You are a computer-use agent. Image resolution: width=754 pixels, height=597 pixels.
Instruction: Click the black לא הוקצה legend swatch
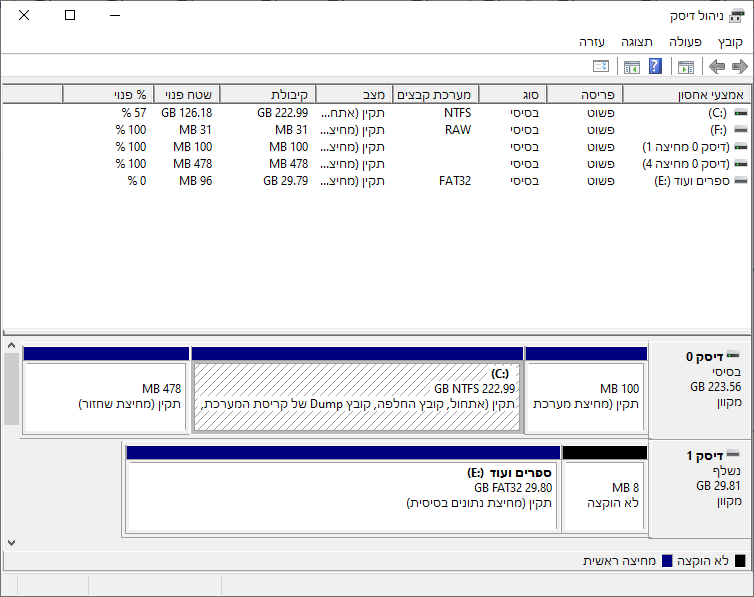(x=741, y=560)
